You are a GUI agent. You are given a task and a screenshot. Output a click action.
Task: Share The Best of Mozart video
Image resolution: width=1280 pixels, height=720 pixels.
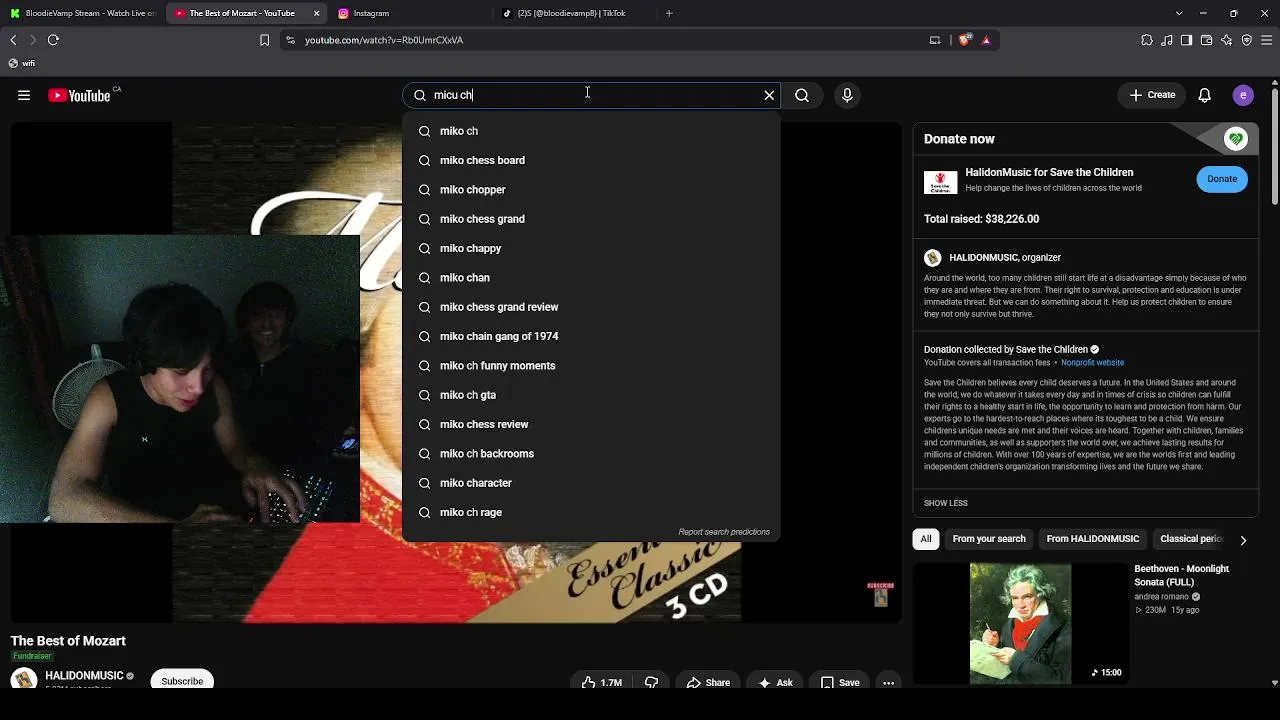708,683
